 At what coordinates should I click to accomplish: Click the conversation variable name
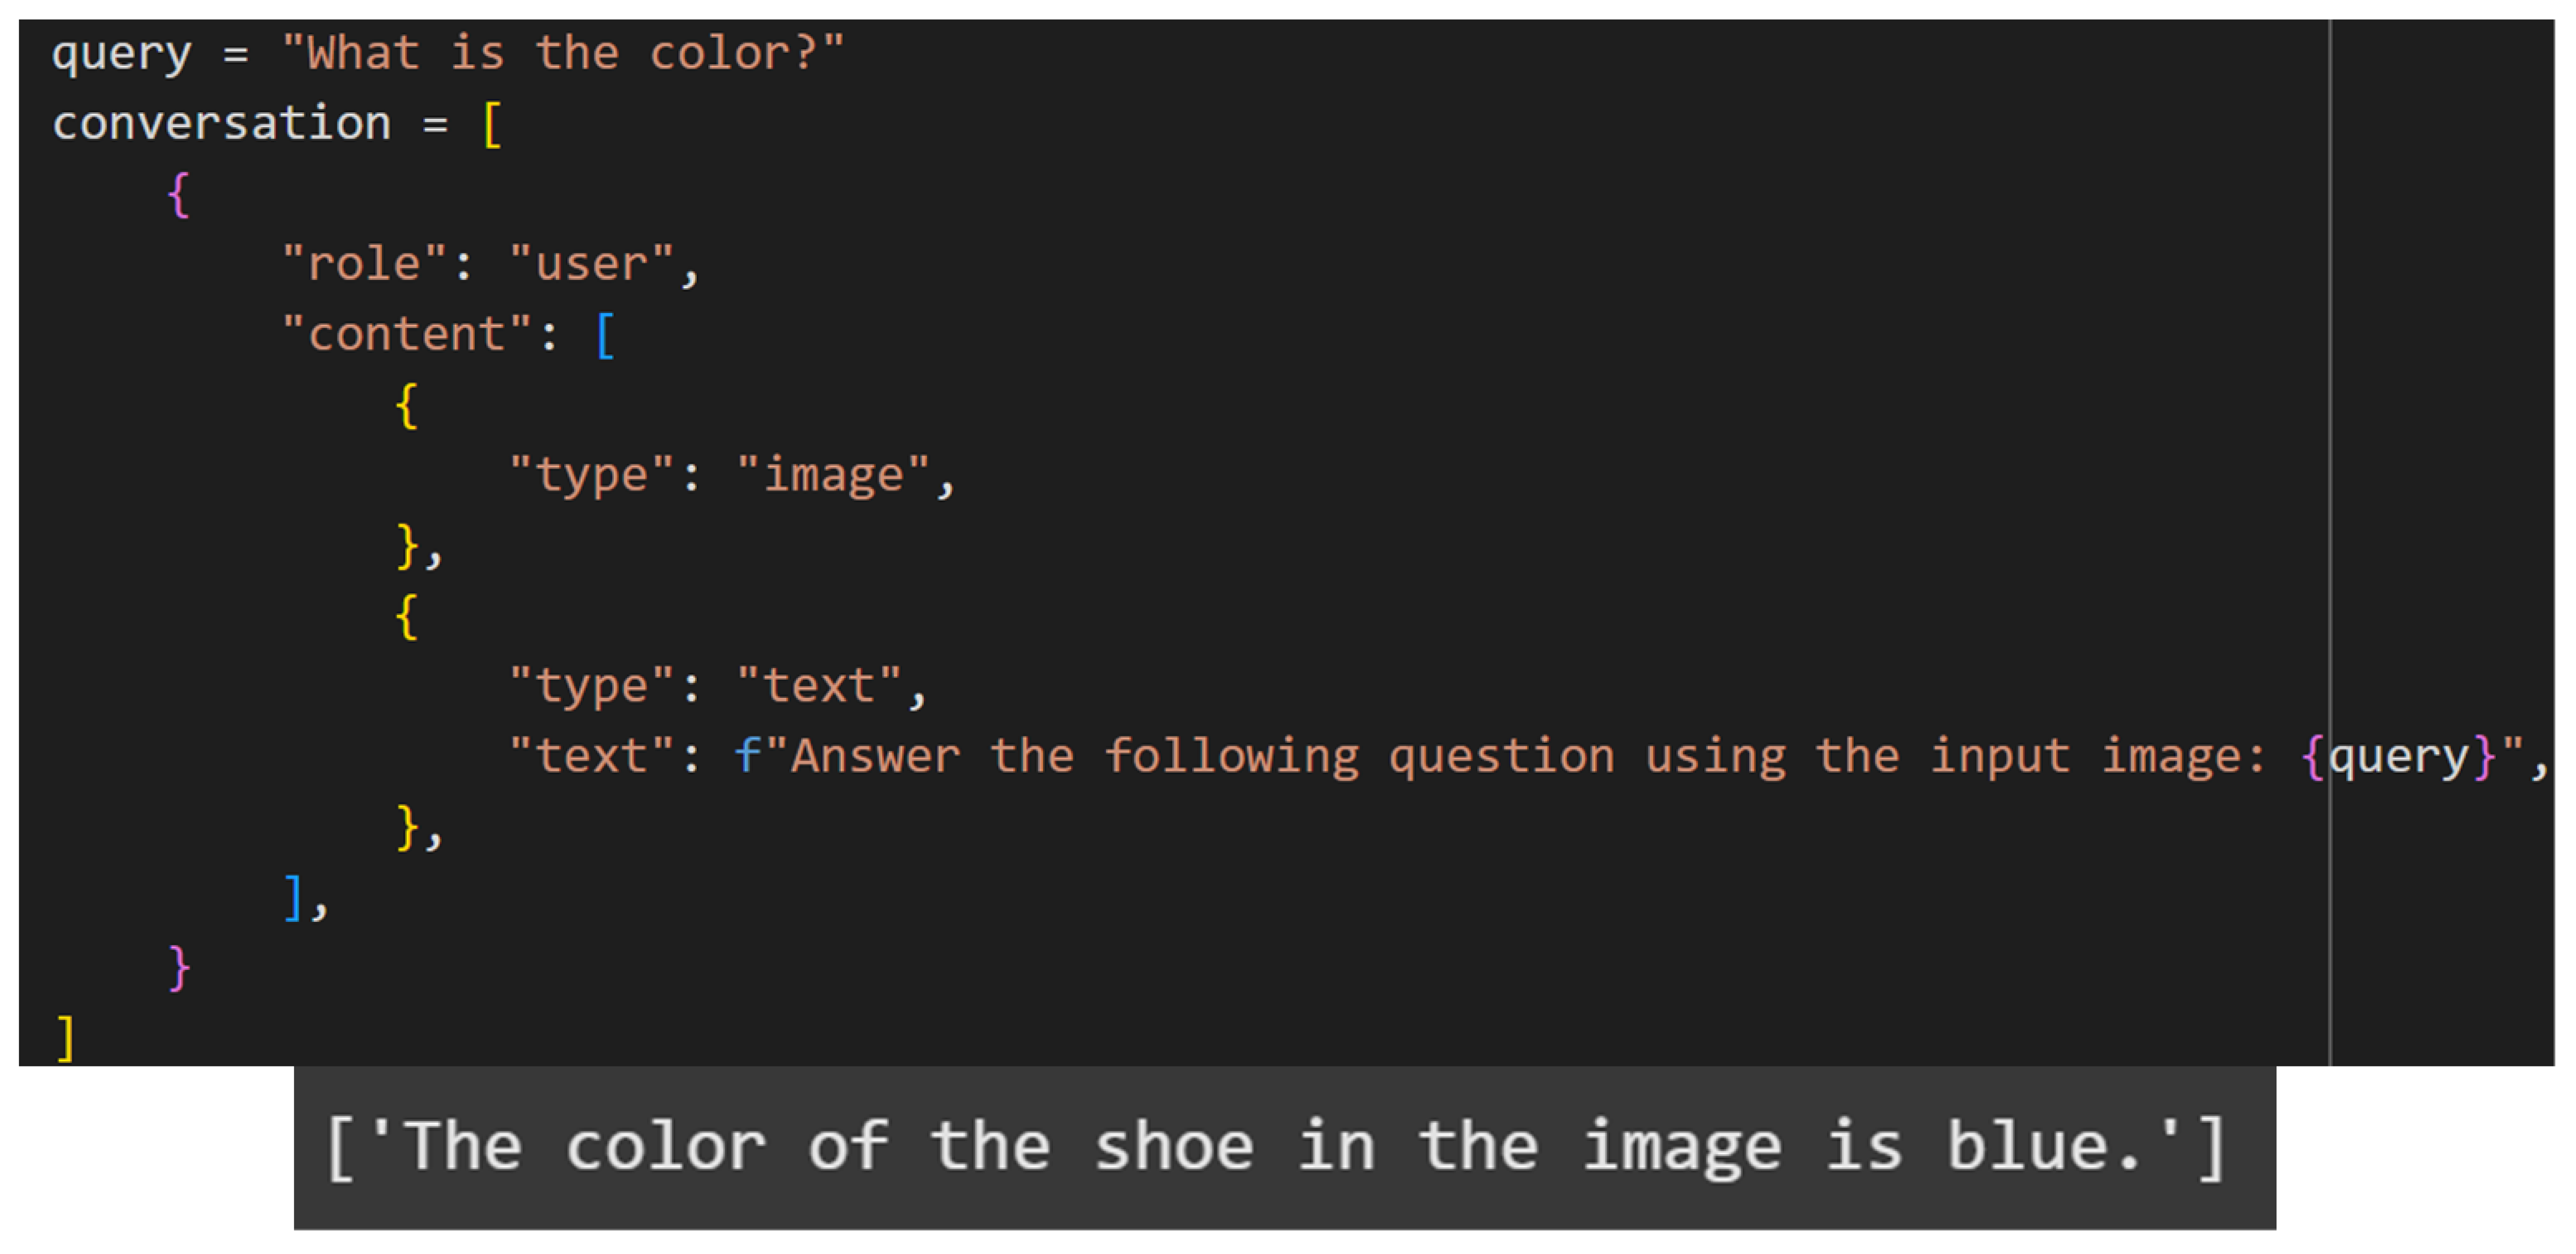(x=221, y=124)
